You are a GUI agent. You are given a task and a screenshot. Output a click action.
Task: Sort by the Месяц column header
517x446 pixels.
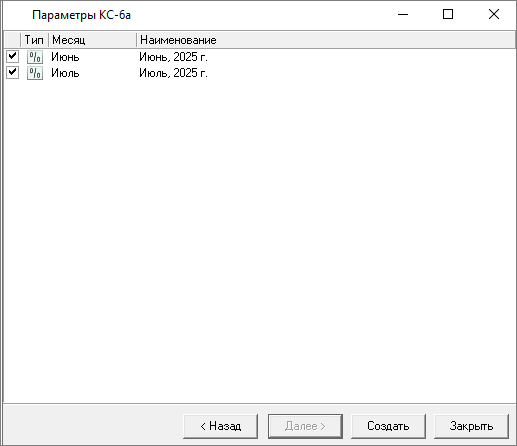point(92,40)
